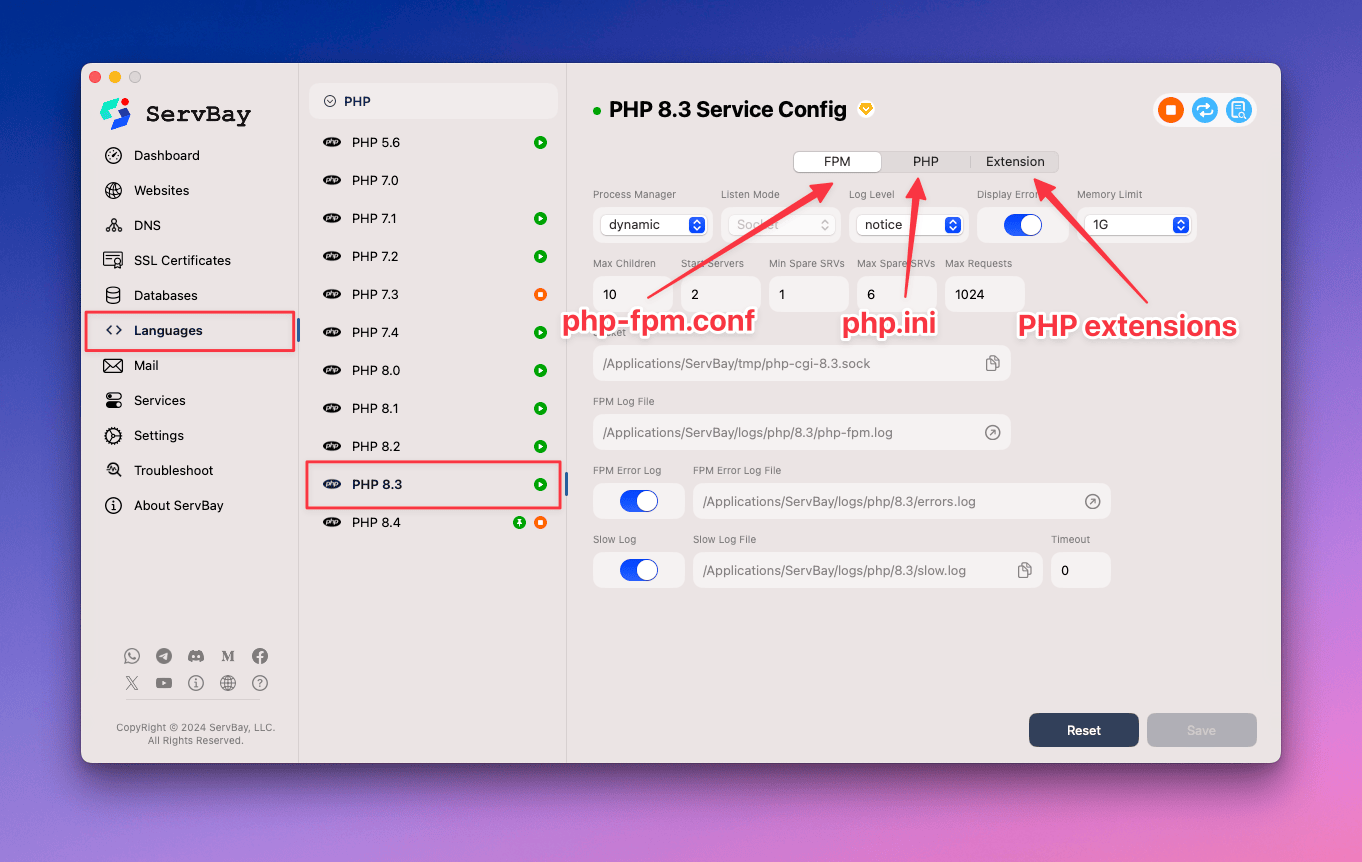This screenshot has width=1362, height=862.
Task: Open the Memory Limit dropdown
Action: click(1137, 225)
